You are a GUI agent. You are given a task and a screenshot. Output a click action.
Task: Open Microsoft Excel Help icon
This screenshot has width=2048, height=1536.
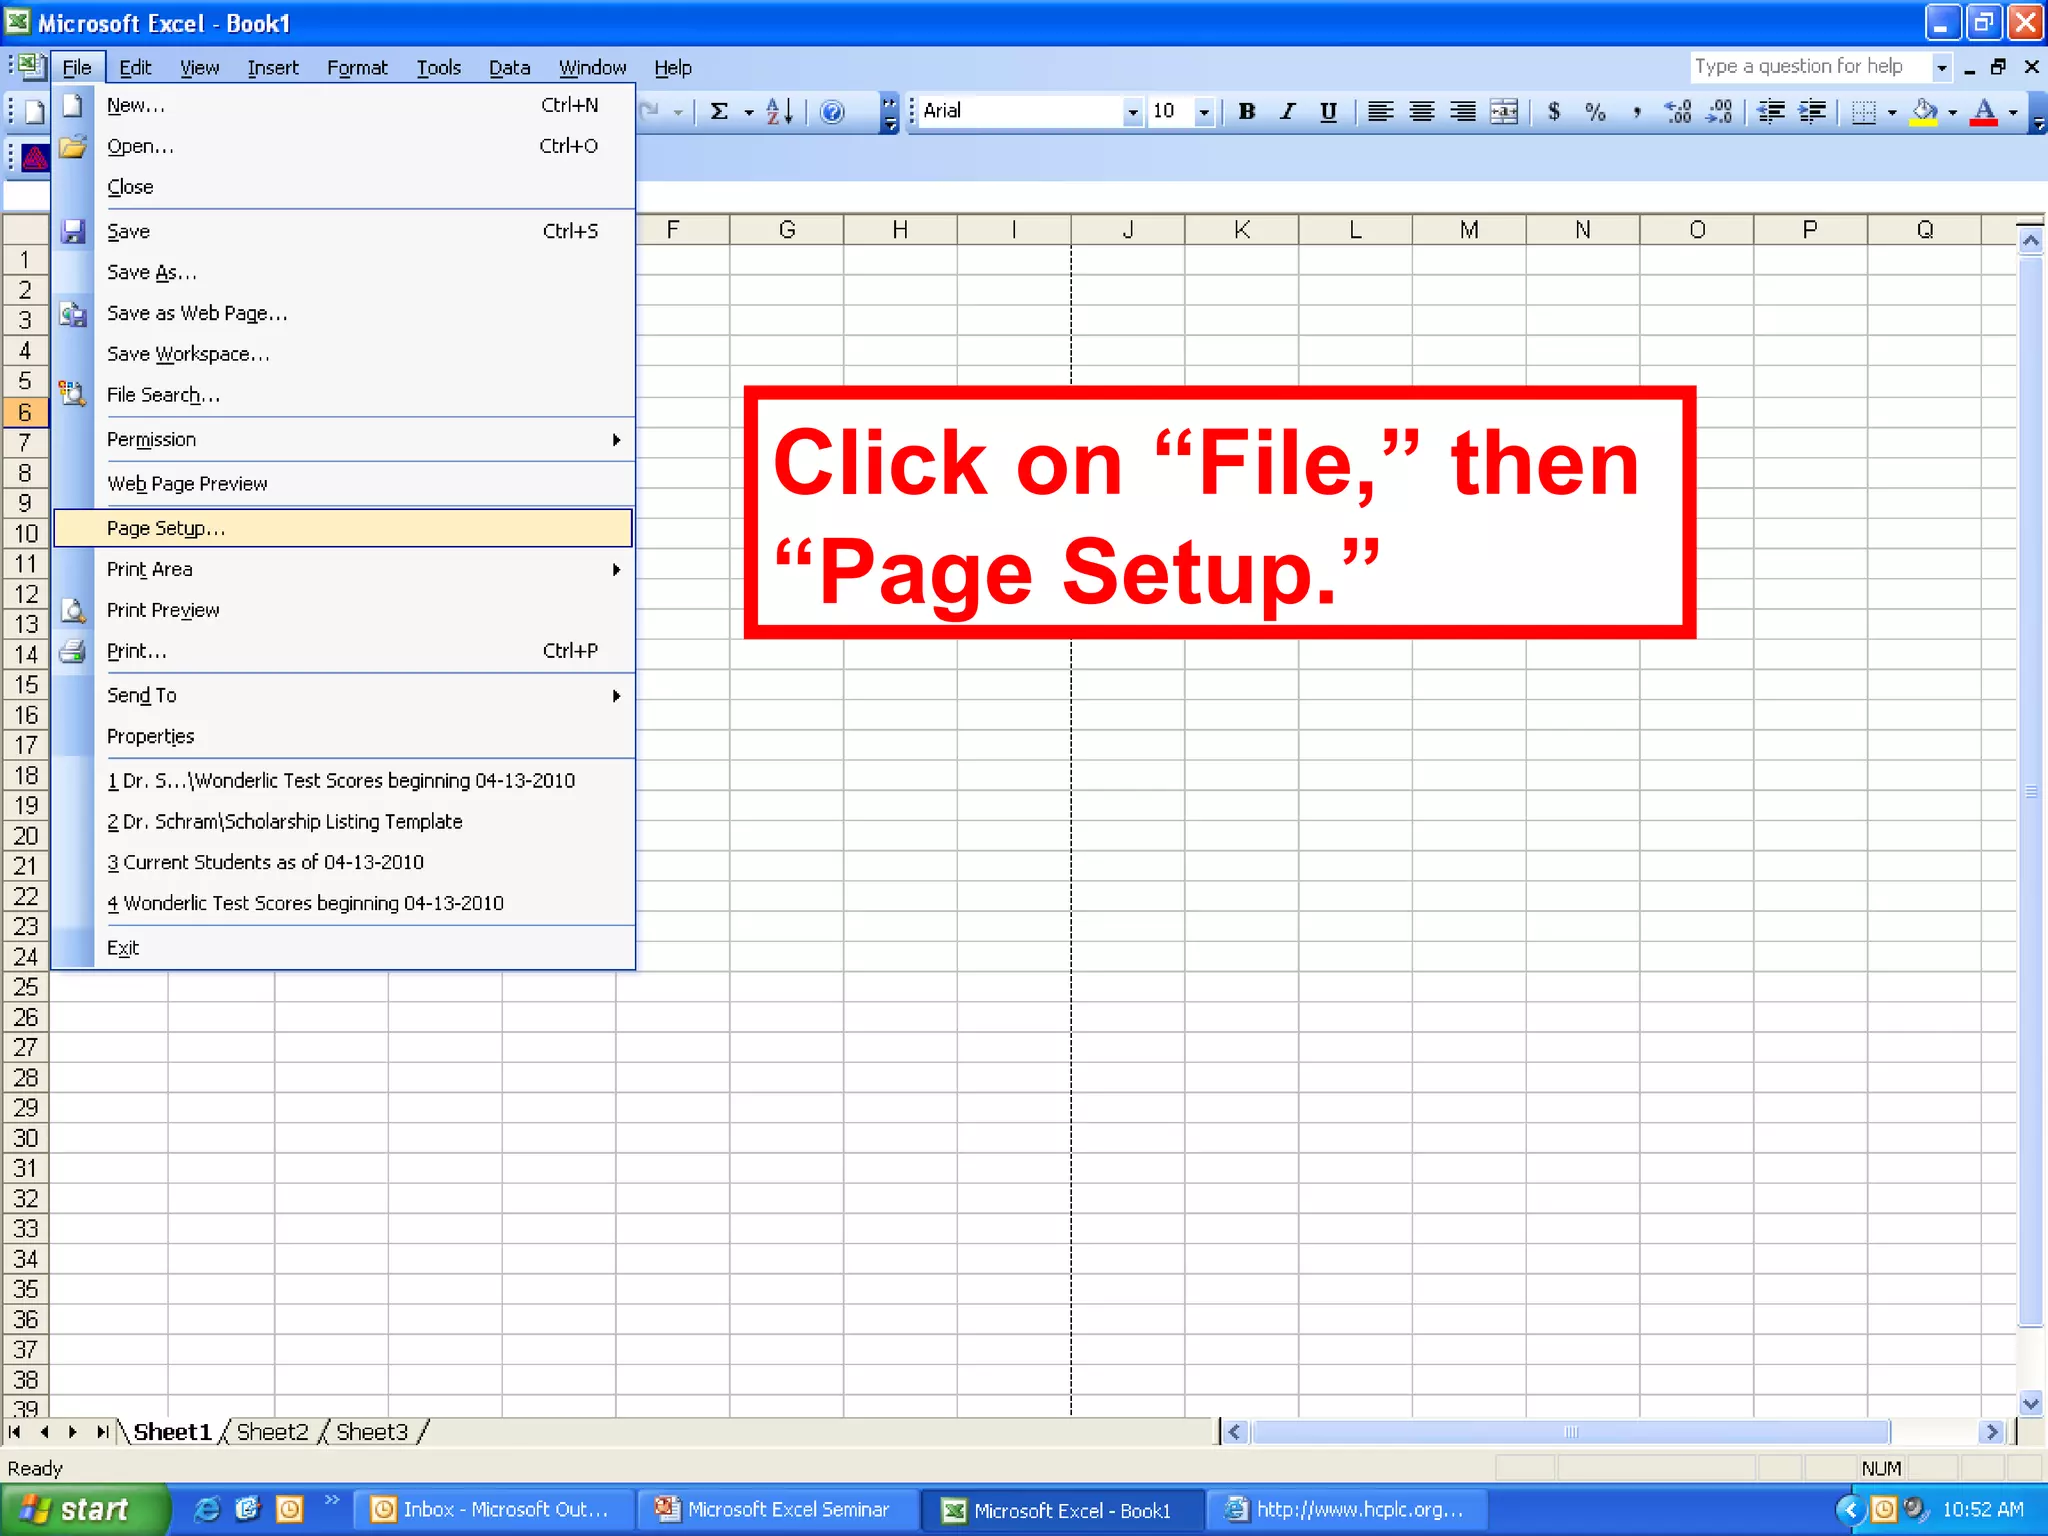(x=831, y=111)
